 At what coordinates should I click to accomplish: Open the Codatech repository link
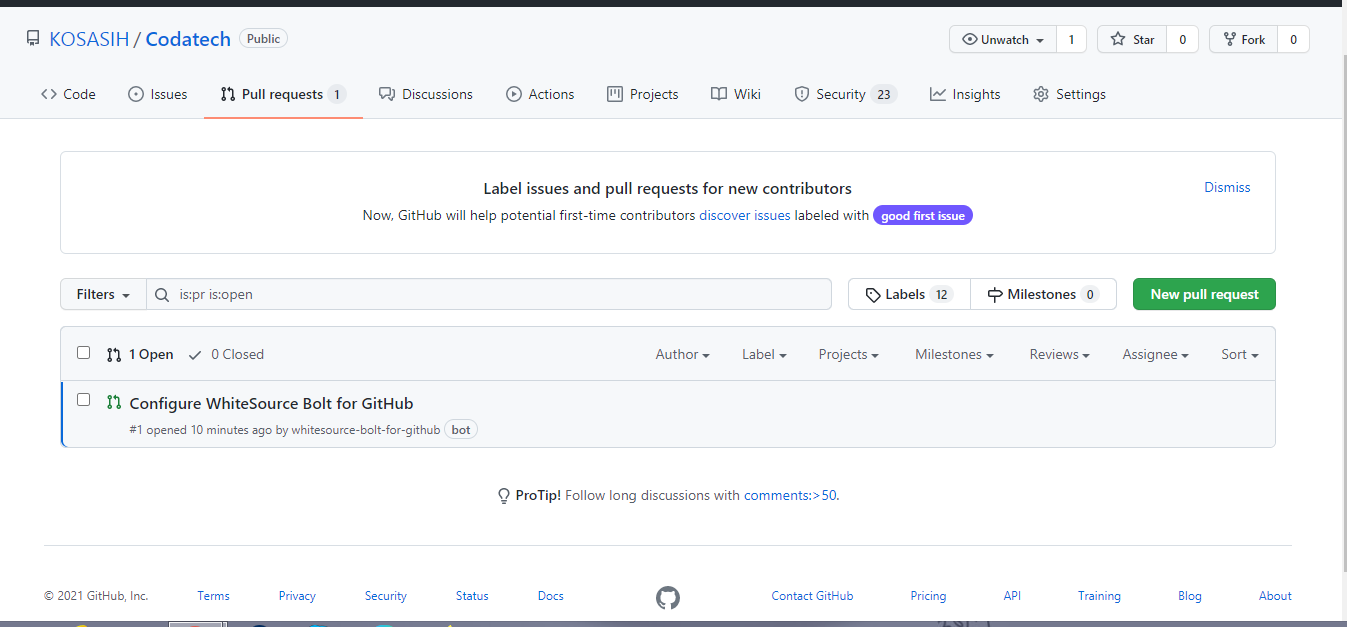coord(188,39)
